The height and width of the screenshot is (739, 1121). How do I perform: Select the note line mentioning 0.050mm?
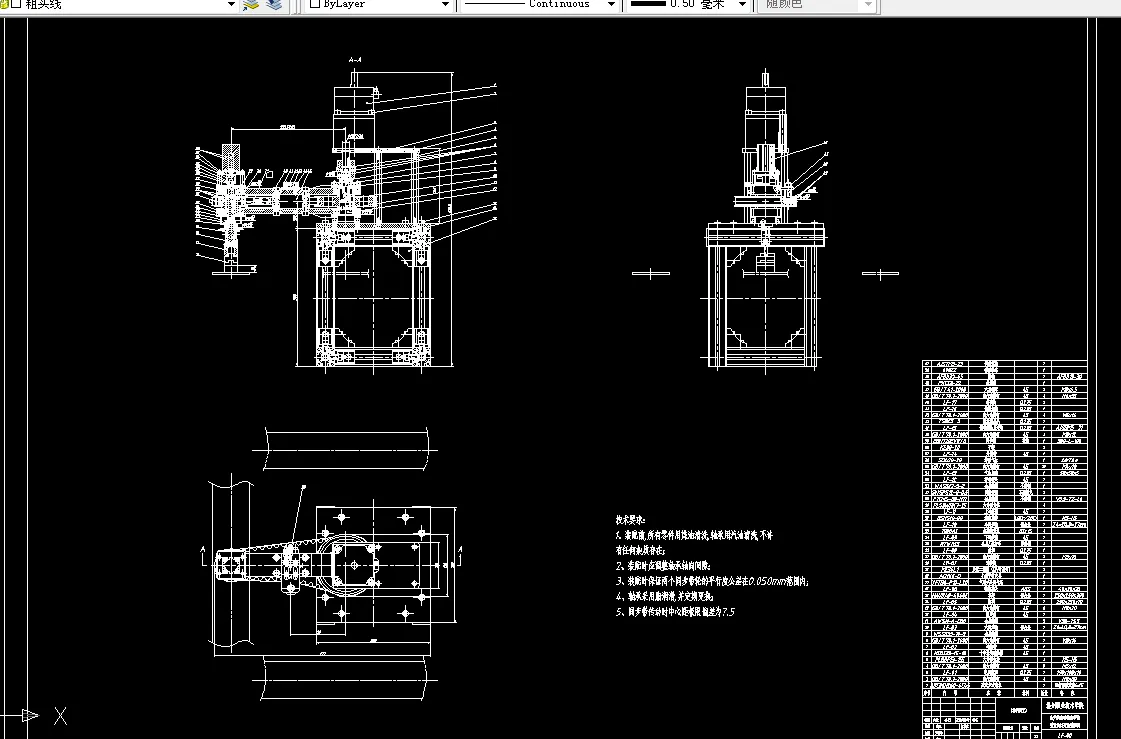click(x=712, y=581)
